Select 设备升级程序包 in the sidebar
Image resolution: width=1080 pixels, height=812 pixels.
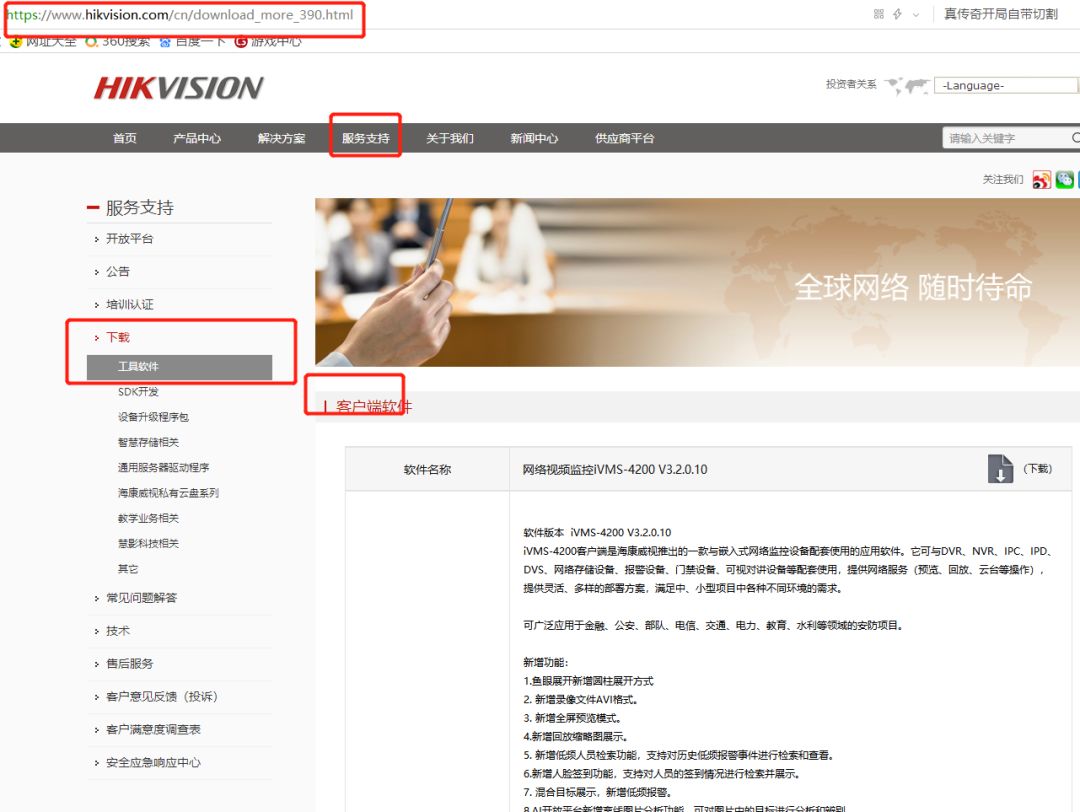(153, 417)
